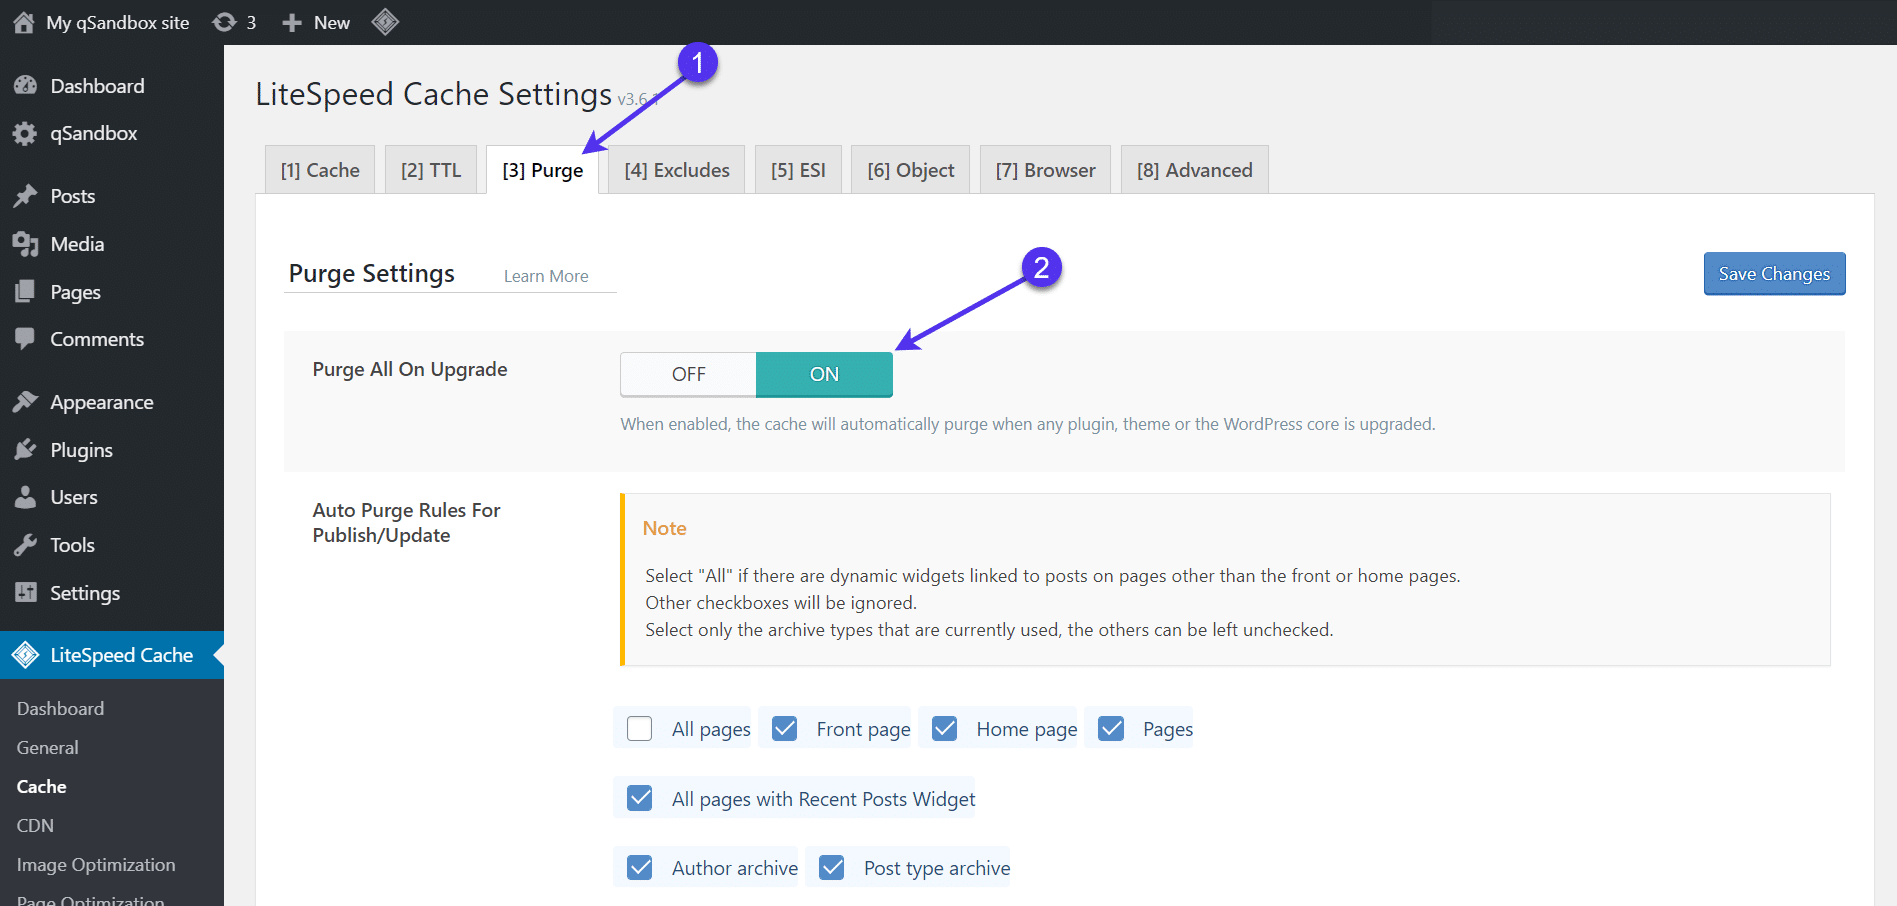The width and height of the screenshot is (1897, 906).
Task: Open the Learn More link
Action: pos(546,275)
